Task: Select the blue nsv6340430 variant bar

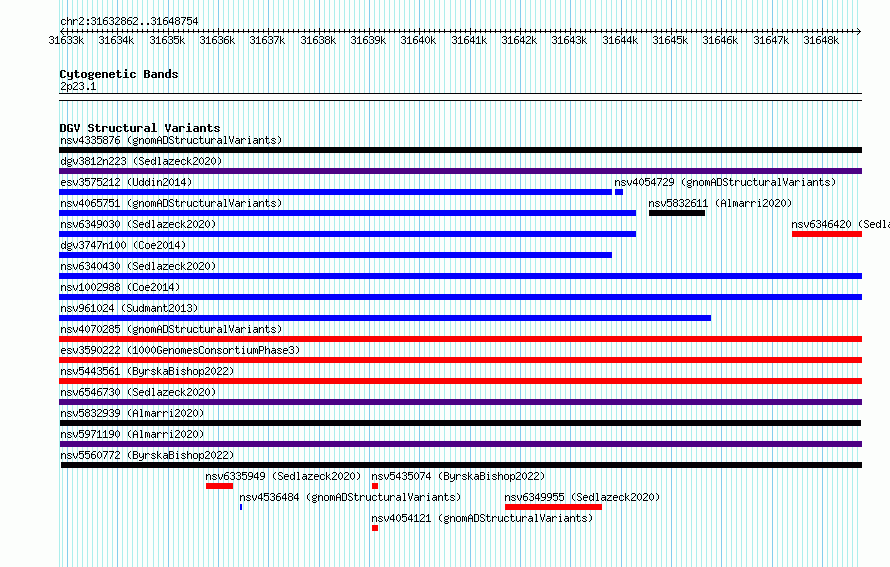Action: click(x=460, y=276)
